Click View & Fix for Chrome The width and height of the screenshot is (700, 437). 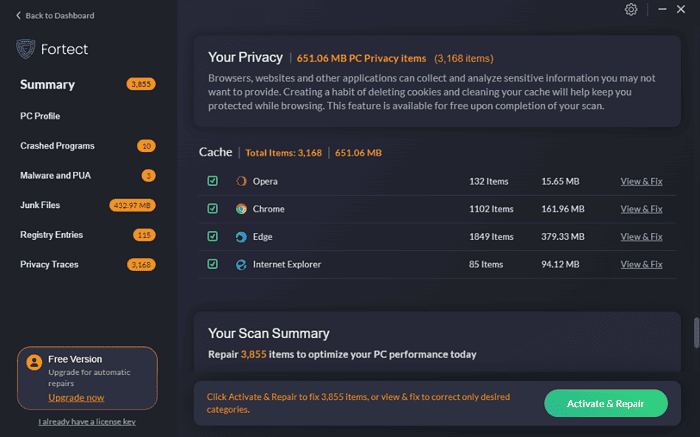641,209
